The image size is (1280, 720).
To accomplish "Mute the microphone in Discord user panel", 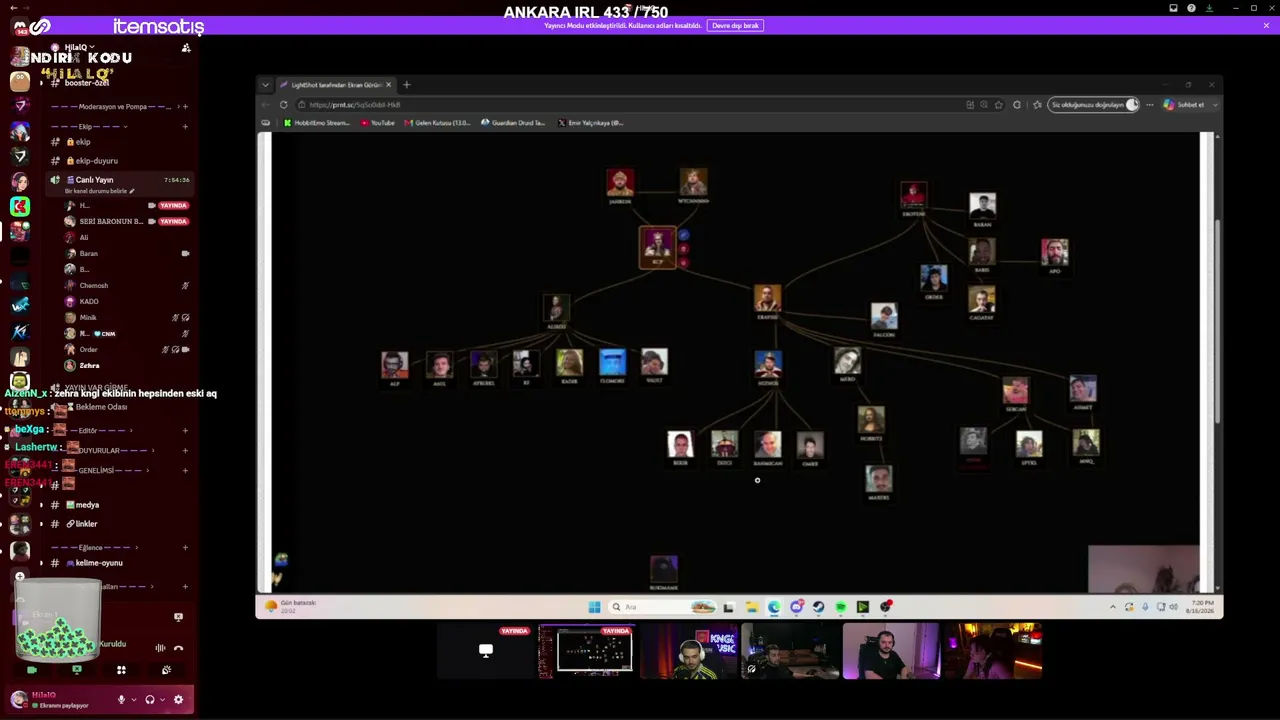I will point(122,700).
